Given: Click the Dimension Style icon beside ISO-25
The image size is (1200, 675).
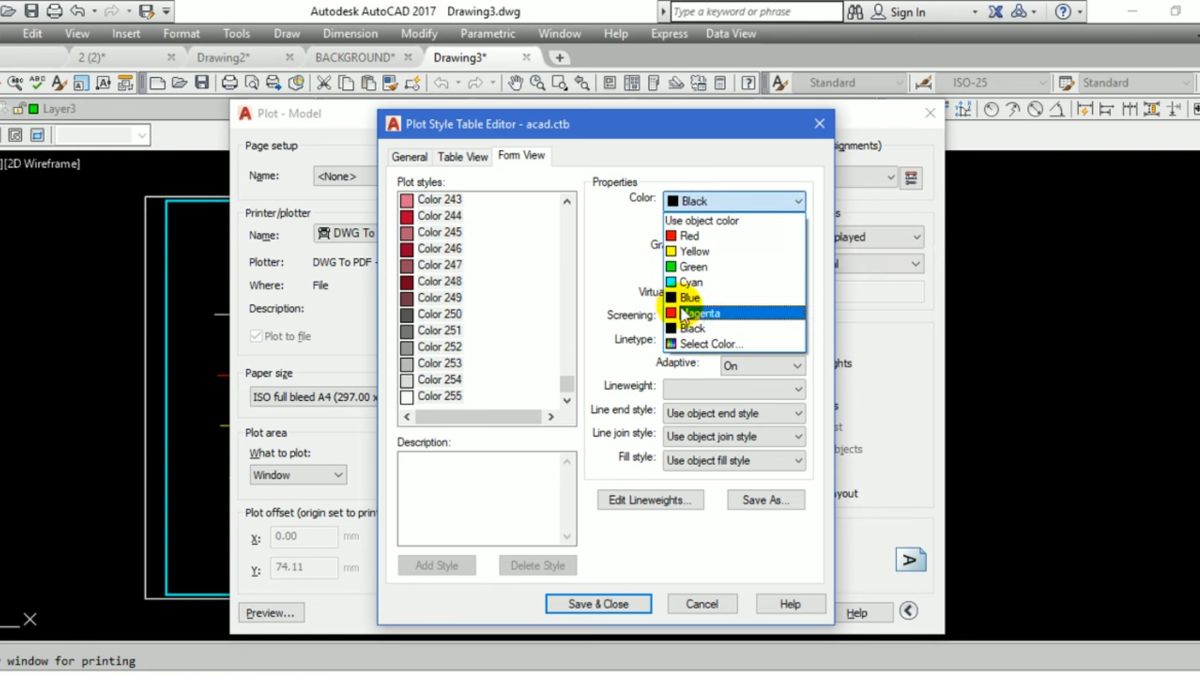Looking at the screenshot, I should click(x=924, y=83).
